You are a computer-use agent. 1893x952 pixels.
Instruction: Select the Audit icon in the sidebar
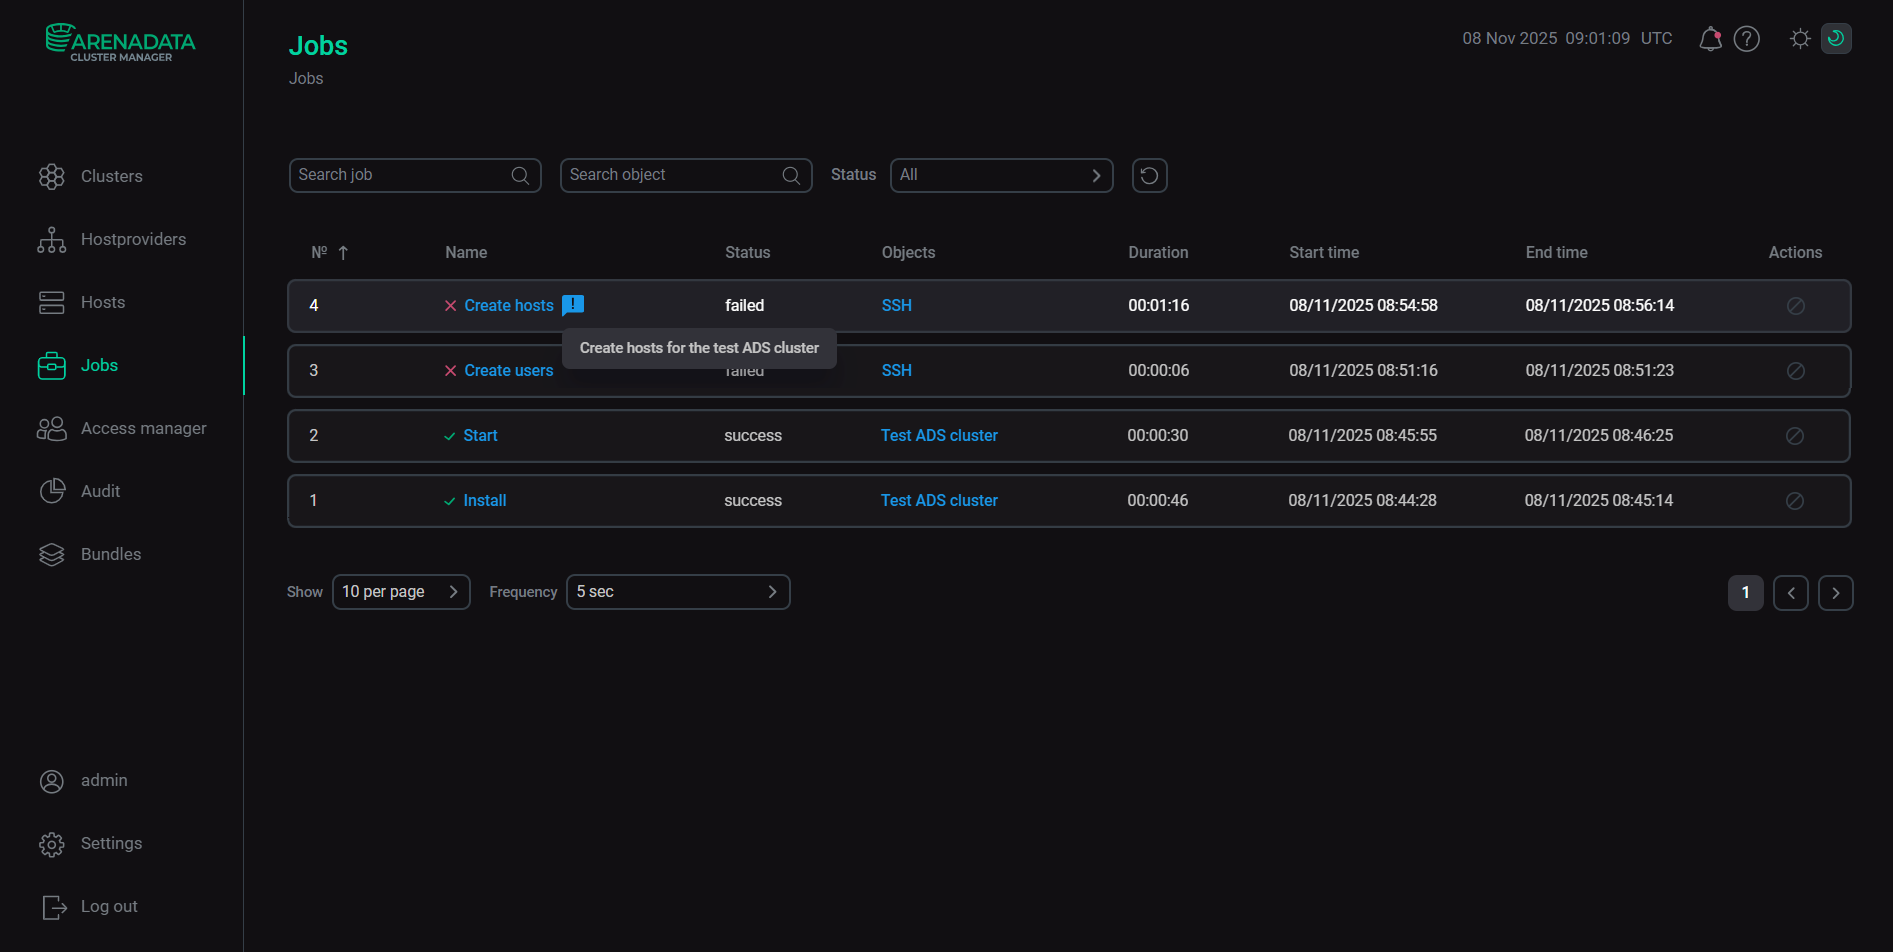pos(51,491)
